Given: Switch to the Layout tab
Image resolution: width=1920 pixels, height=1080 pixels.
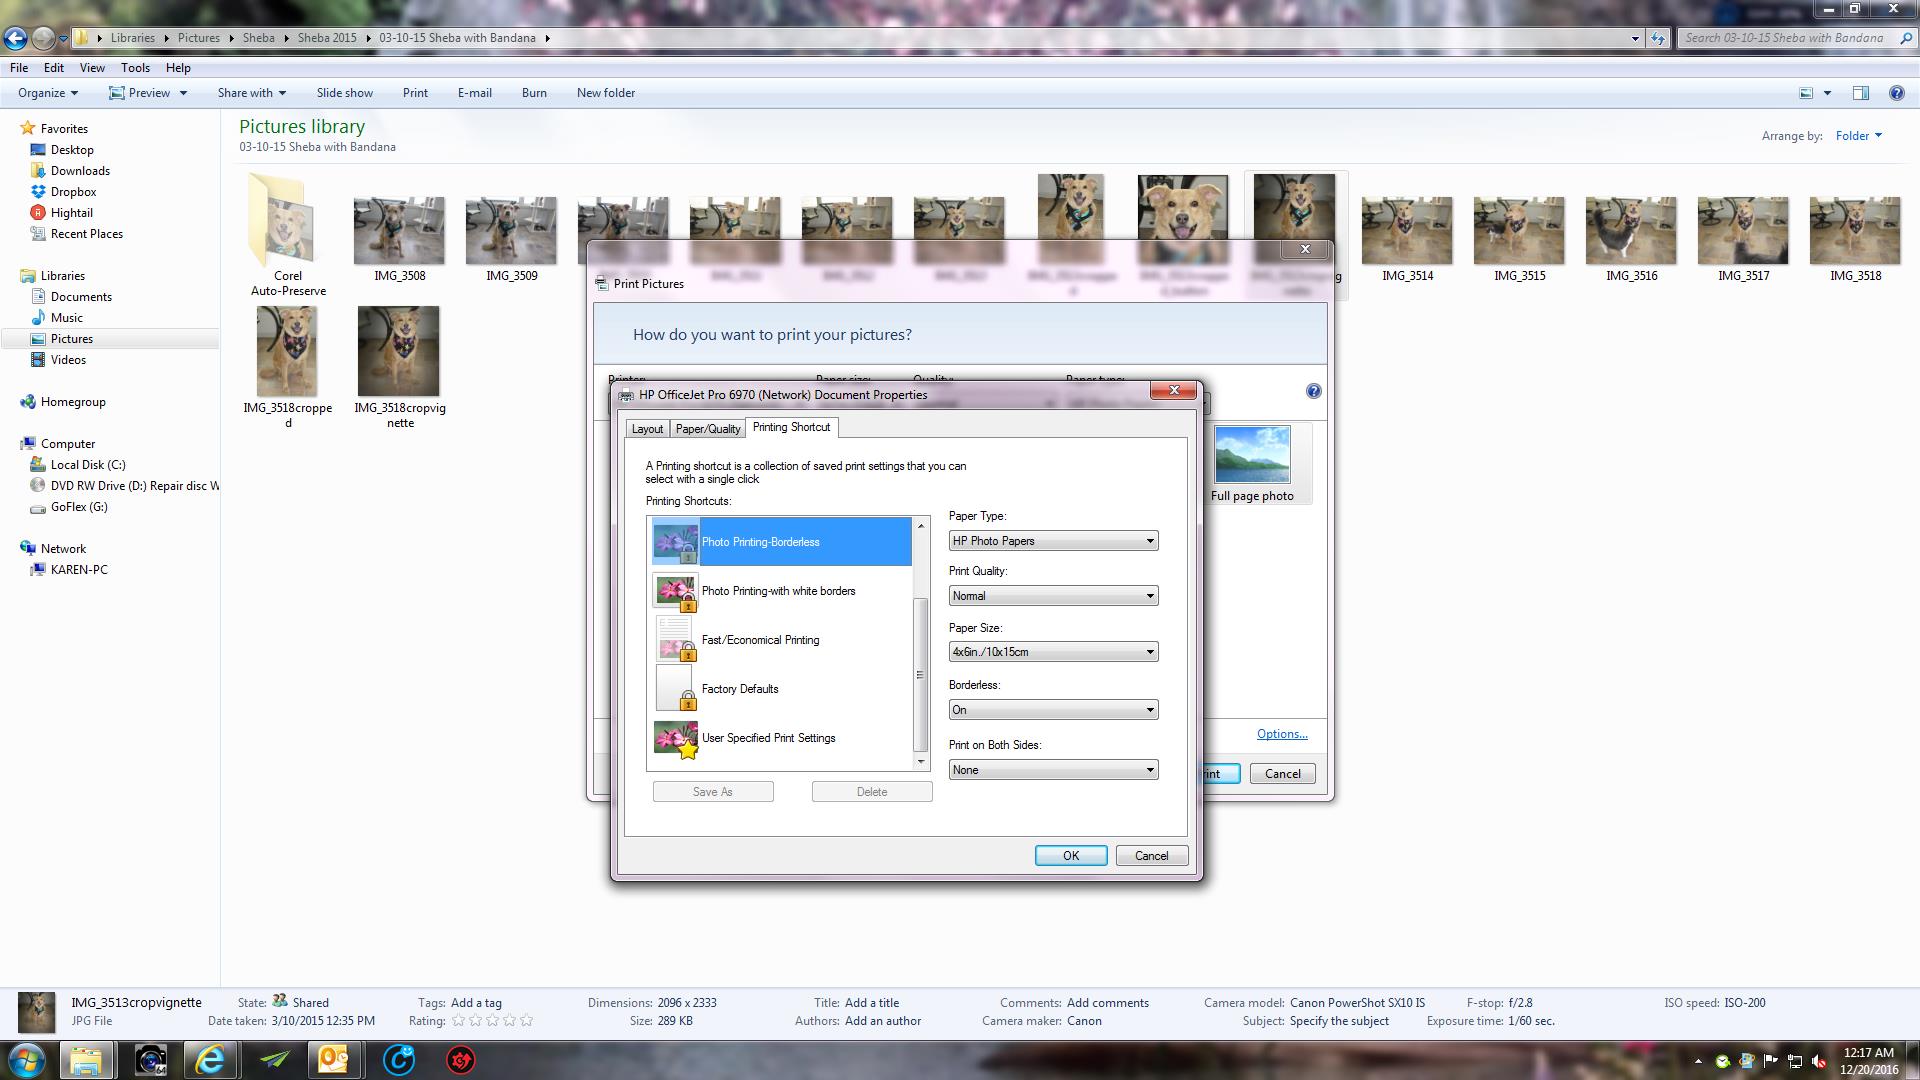Looking at the screenshot, I should [x=647, y=428].
